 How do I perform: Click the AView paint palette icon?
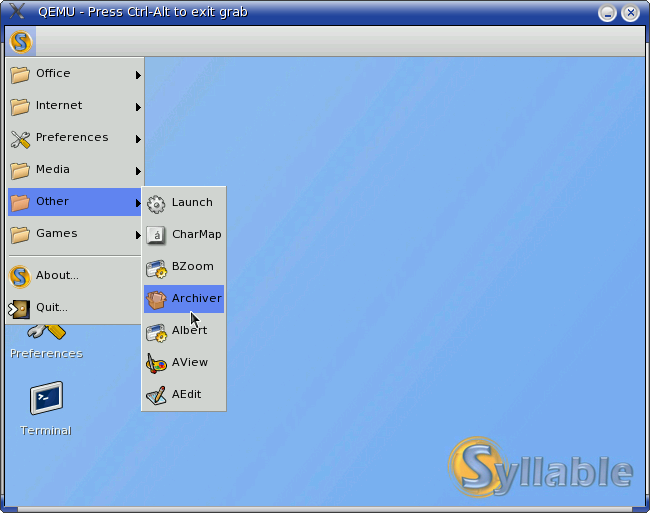tap(156, 364)
